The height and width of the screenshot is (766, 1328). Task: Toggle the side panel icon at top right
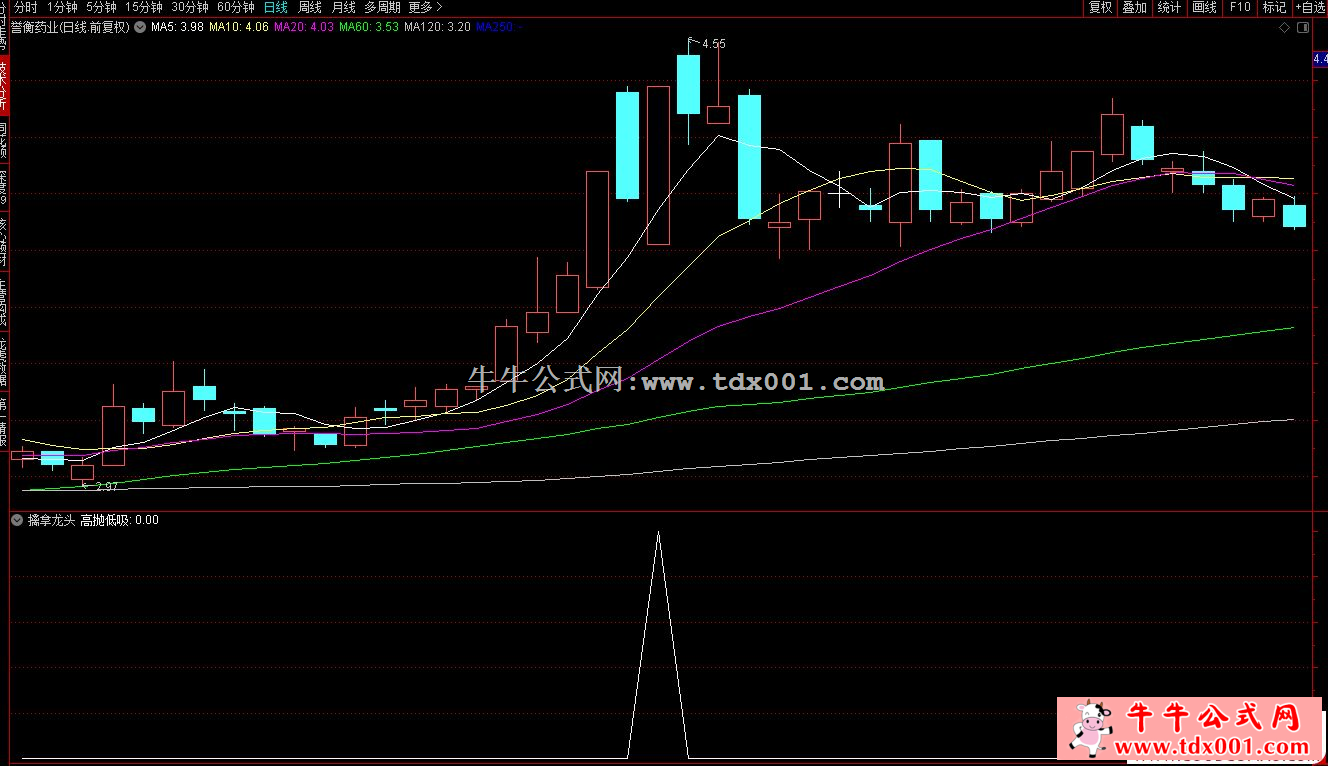point(1302,28)
